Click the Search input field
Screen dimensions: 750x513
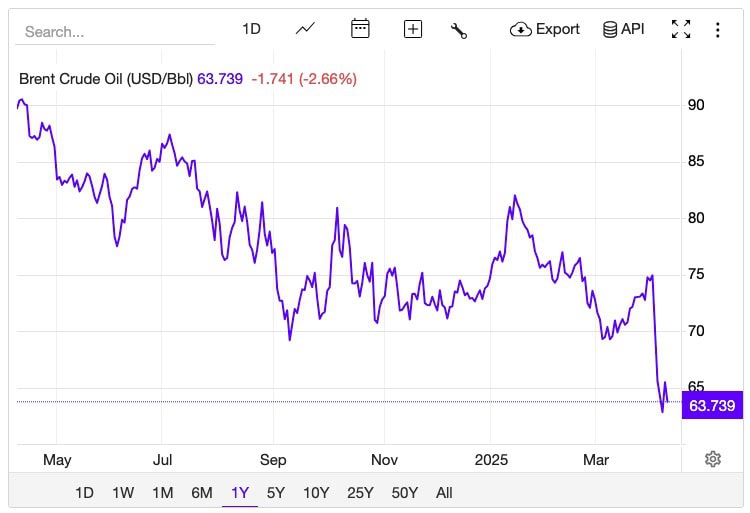click(115, 31)
